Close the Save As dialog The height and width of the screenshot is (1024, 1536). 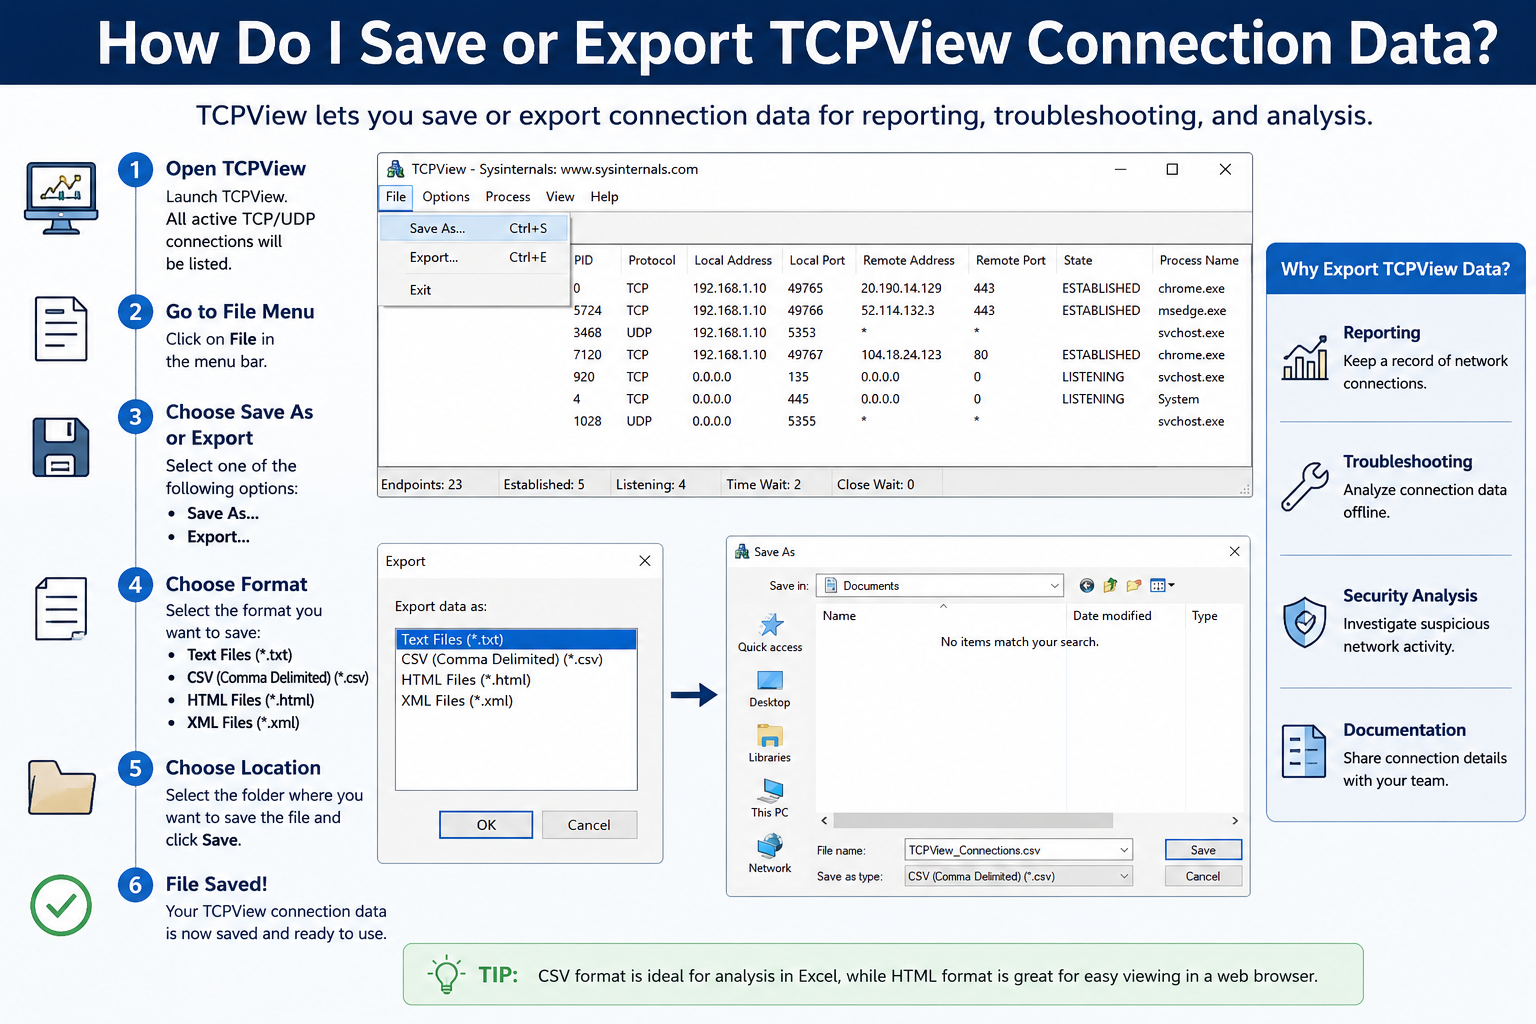1234,552
